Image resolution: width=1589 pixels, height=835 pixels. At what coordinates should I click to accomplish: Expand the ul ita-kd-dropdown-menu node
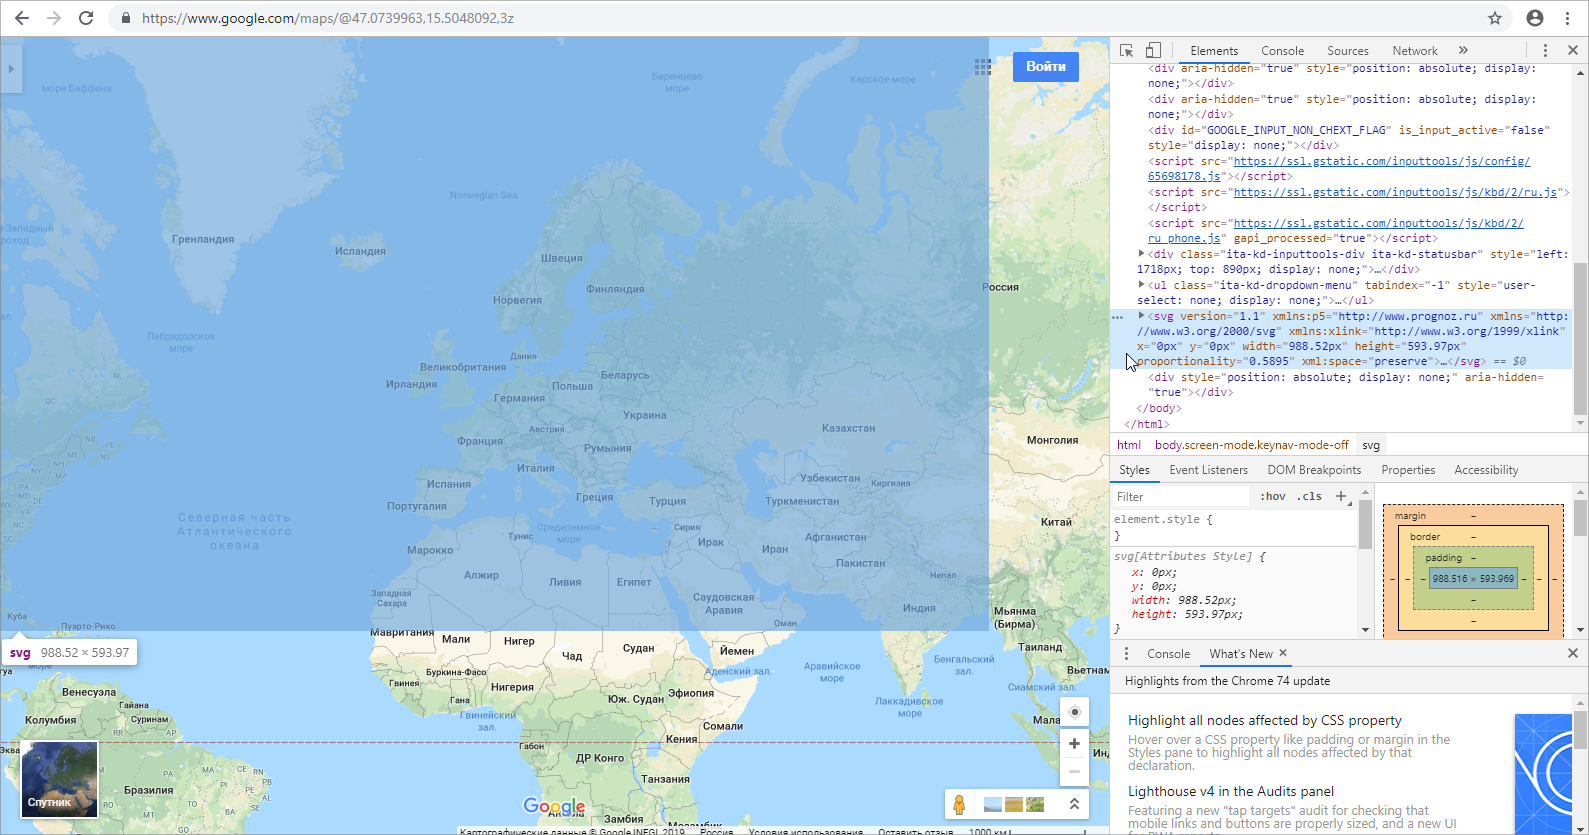(1141, 285)
